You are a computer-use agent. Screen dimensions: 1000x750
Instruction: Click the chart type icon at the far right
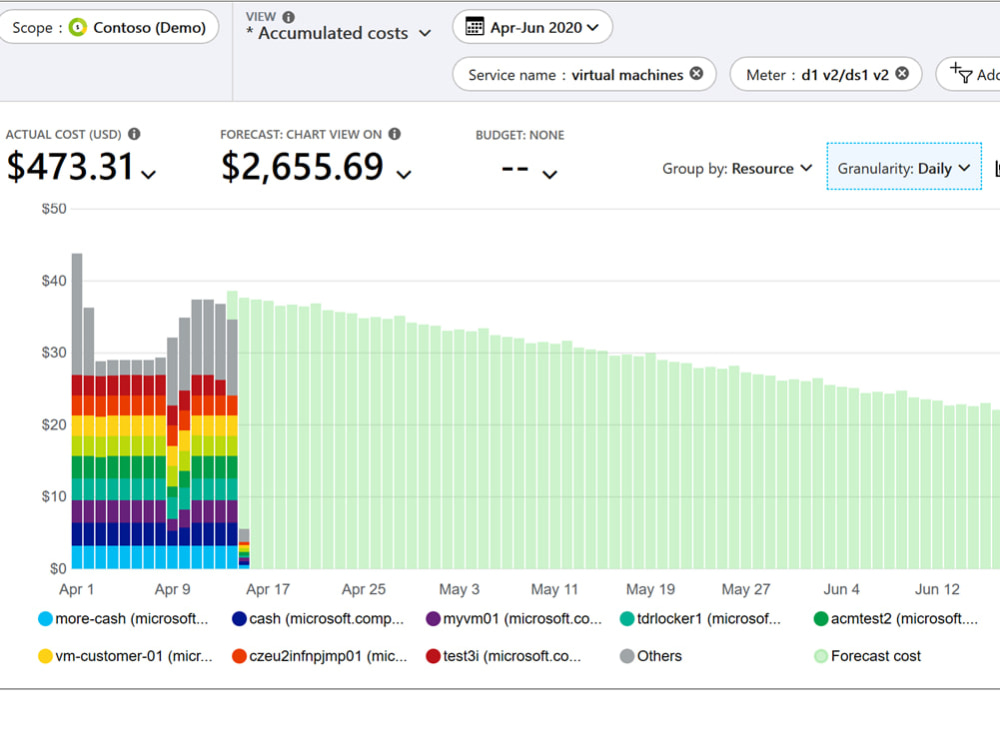(x=995, y=168)
